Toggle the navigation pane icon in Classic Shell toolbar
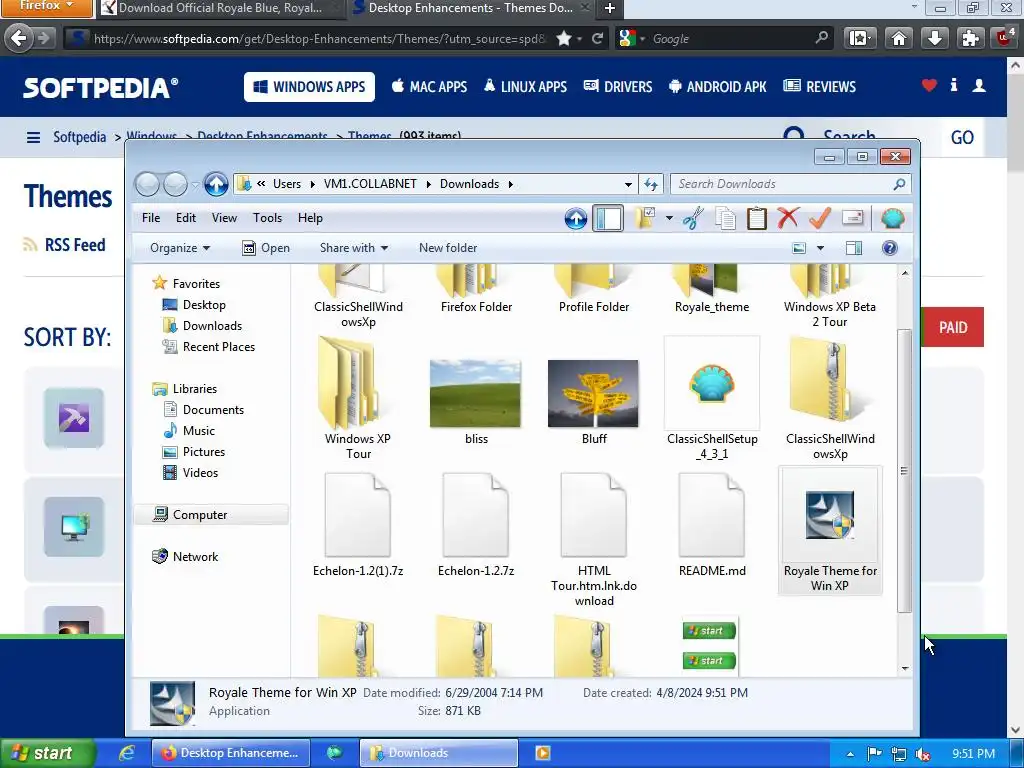 coord(608,218)
